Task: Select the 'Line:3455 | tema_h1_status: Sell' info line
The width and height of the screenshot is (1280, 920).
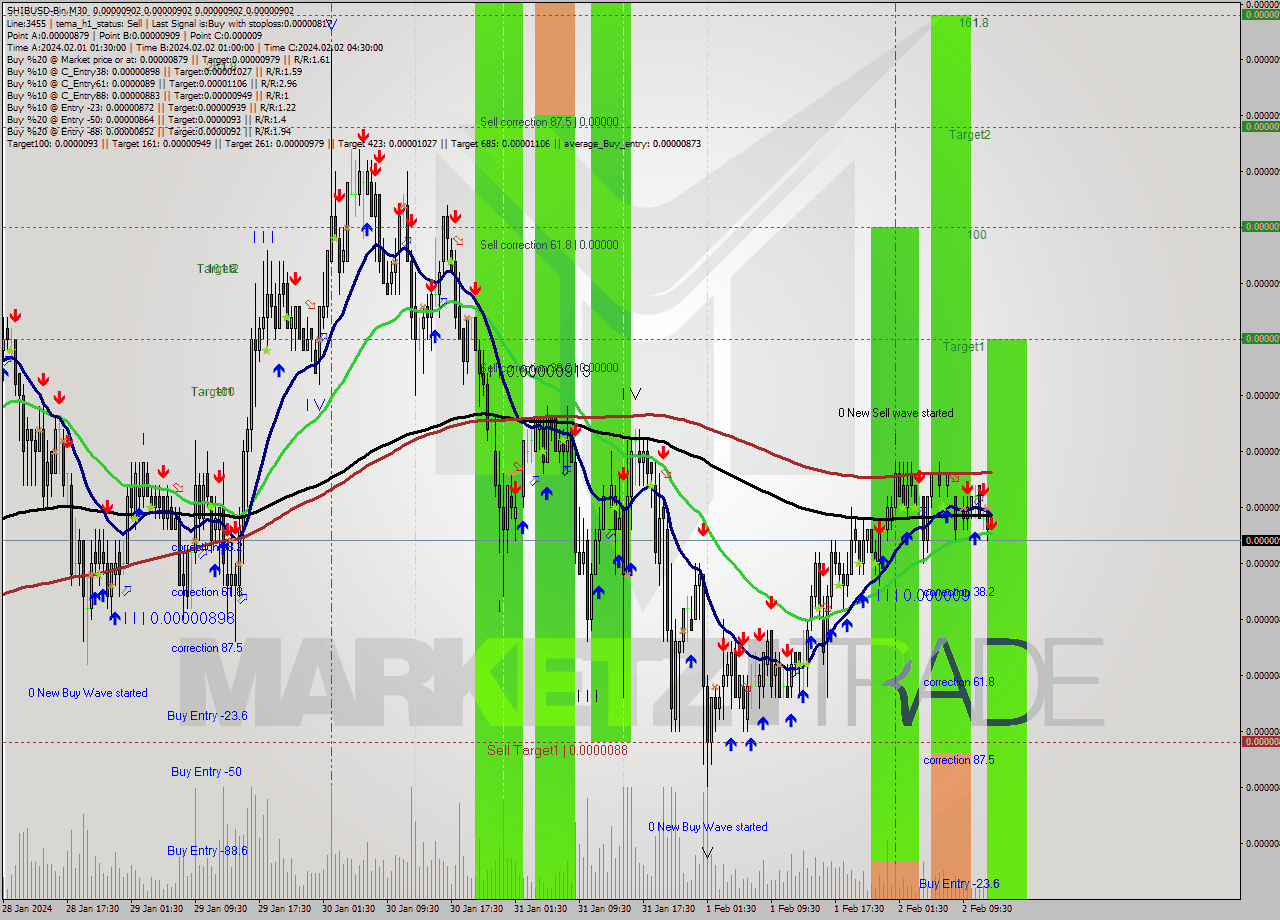Action: 170,23
